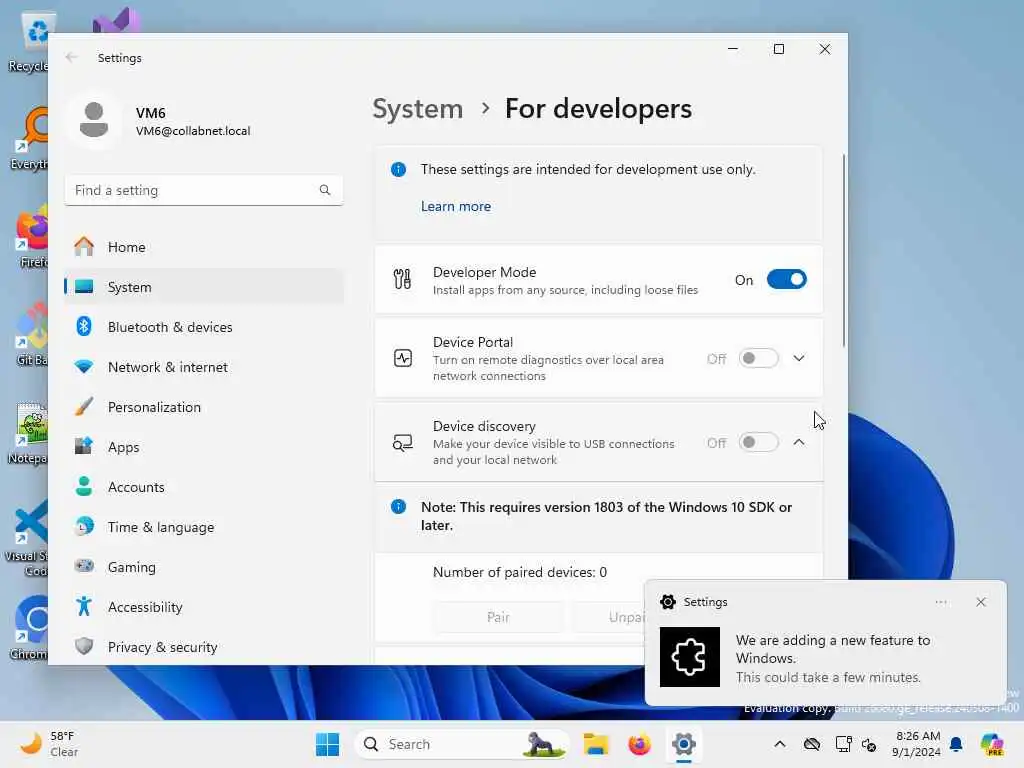Show hidden icons tray chevron
Image resolution: width=1024 pixels, height=768 pixels.
[x=780, y=744]
